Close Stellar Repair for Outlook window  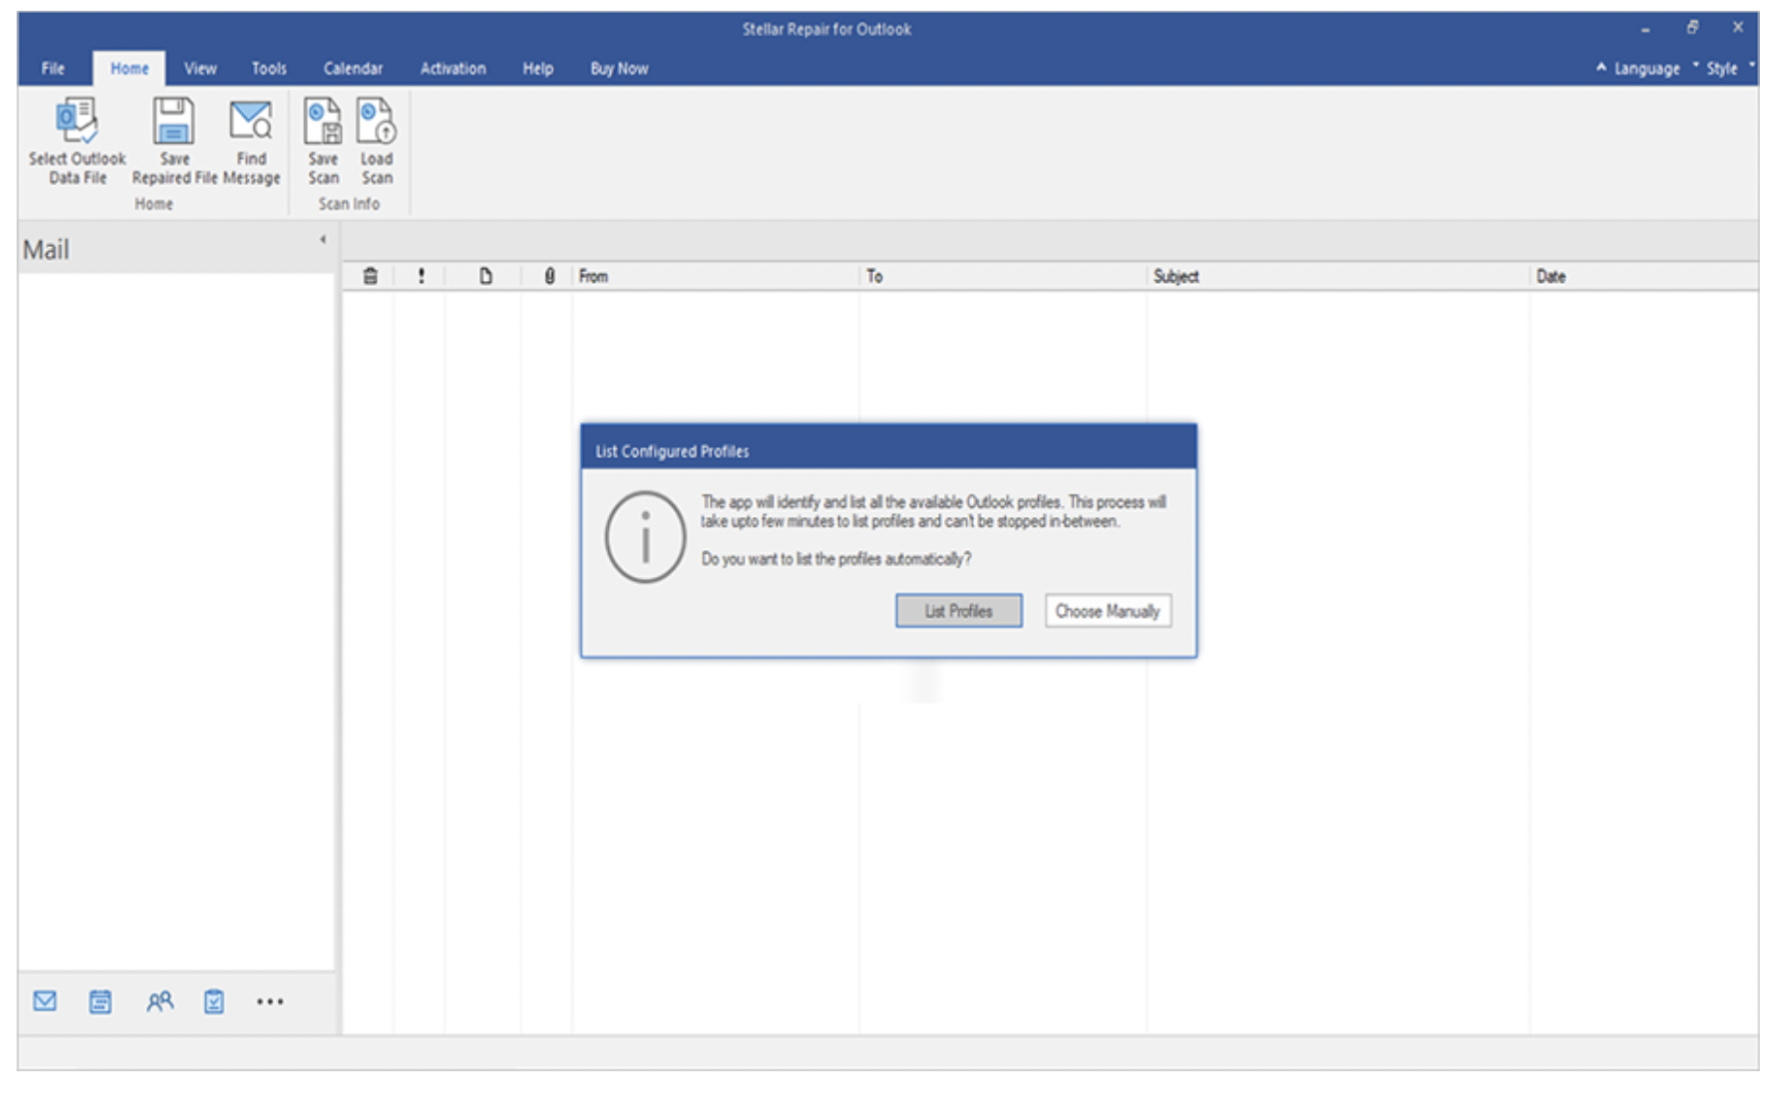[1738, 28]
